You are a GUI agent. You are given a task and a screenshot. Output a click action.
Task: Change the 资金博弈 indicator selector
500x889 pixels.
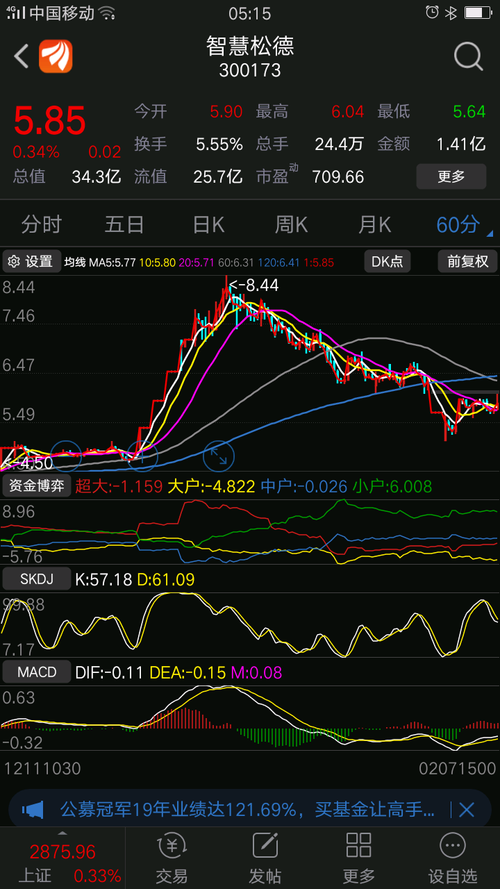[x=37, y=485]
